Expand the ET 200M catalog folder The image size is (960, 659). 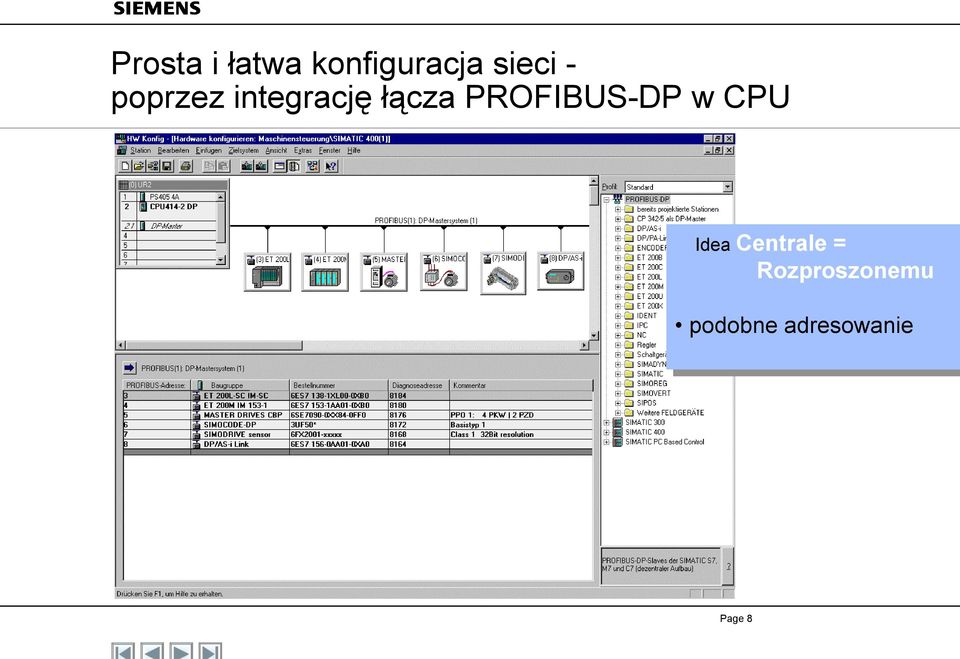tap(618, 287)
